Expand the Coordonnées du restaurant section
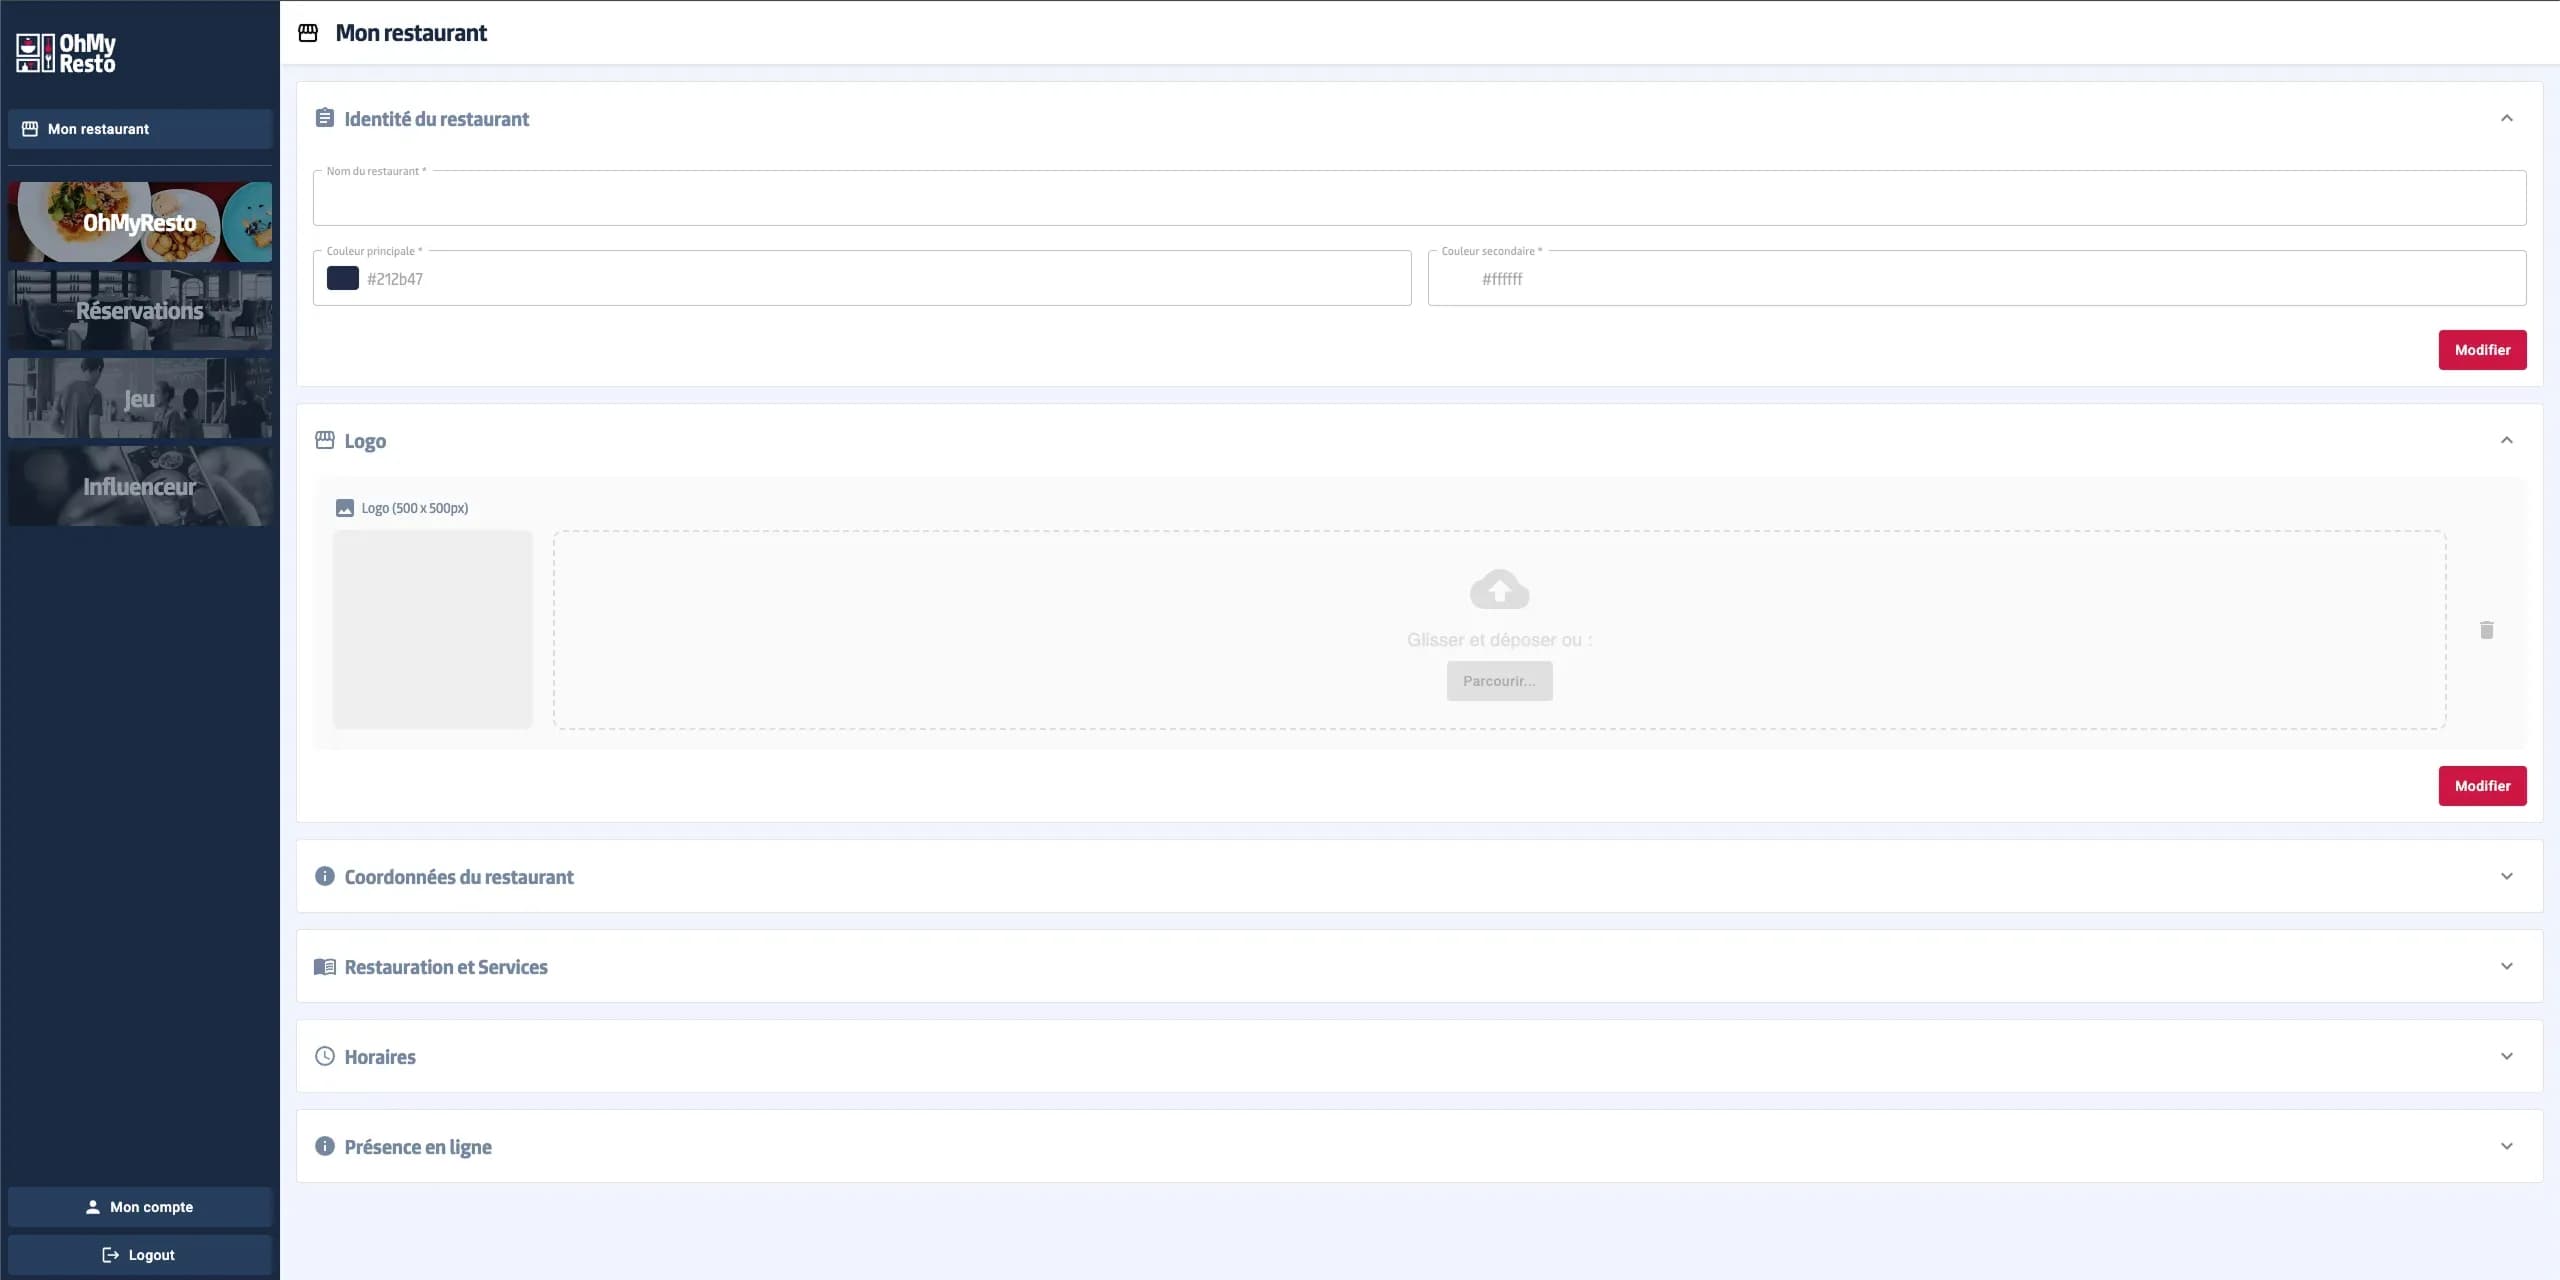Screen dimensions: 2560x1280 [x=2507, y=876]
